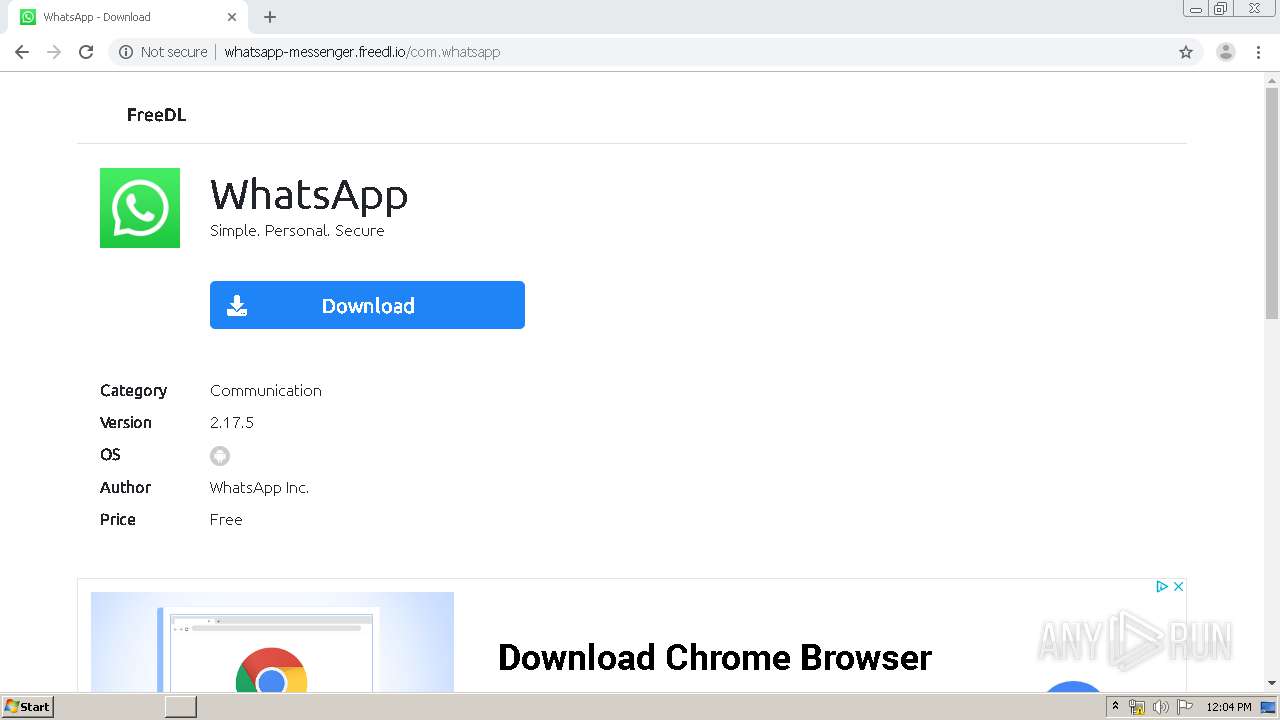This screenshot has width=1280, height=720.
Task: Go back using the browser back arrow
Action: [x=22, y=52]
